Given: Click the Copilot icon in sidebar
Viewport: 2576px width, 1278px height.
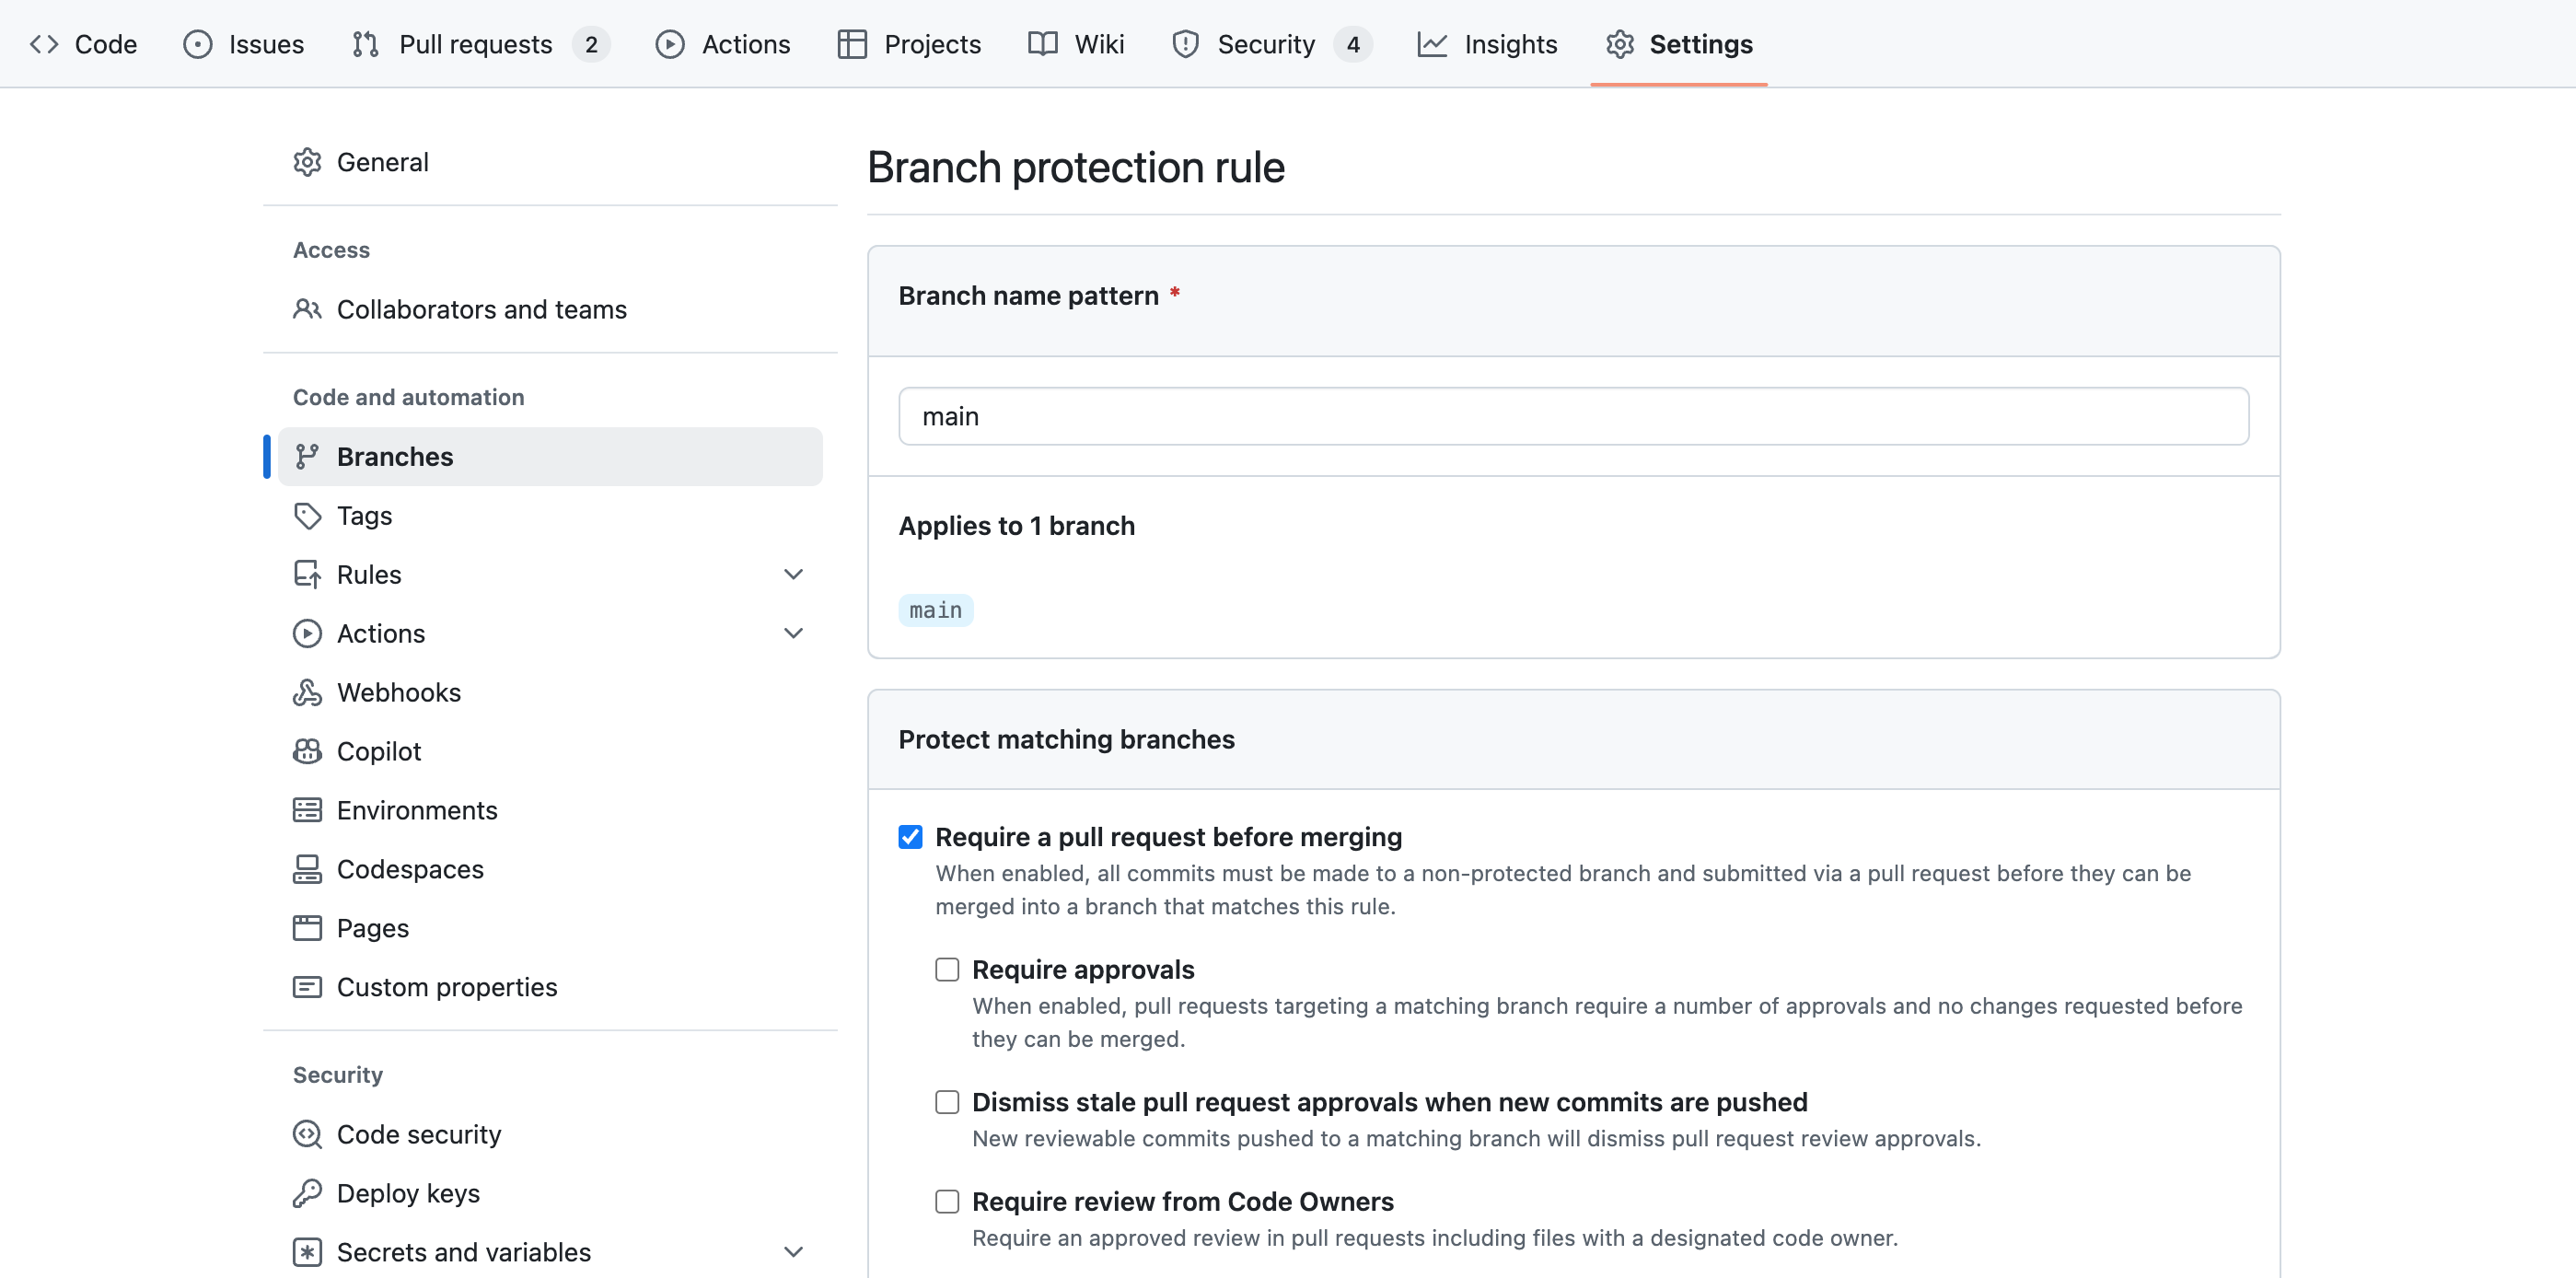Looking at the screenshot, I should pyautogui.click(x=307, y=751).
